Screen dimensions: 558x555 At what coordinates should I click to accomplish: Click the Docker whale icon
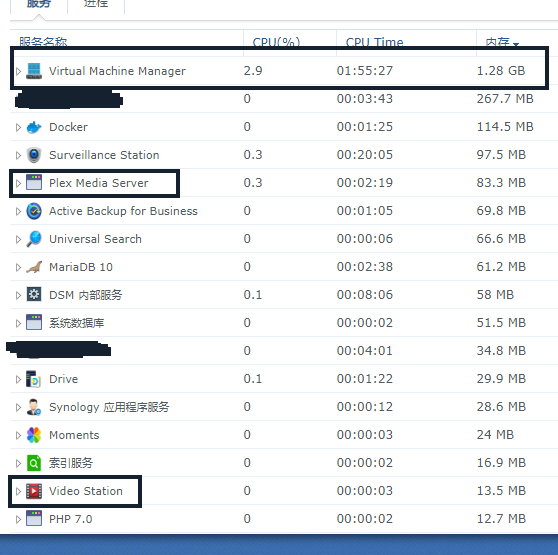pos(34,127)
